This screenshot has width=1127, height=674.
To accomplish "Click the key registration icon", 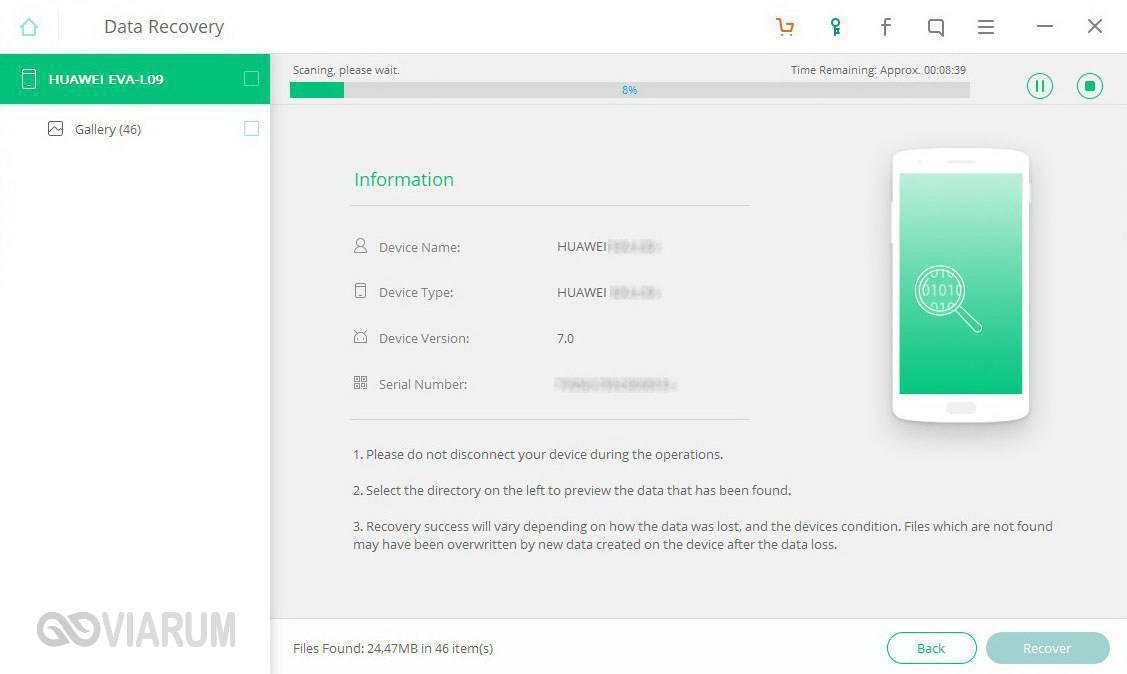I will 835,27.
